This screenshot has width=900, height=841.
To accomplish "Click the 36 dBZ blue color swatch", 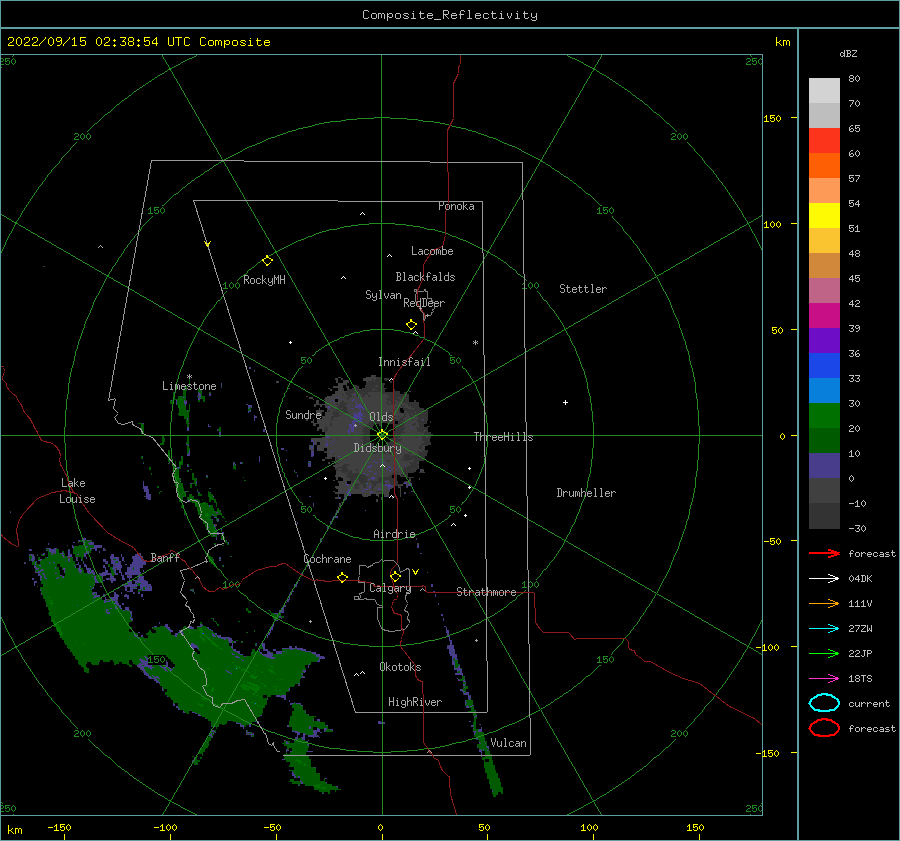I will (824, 366).
